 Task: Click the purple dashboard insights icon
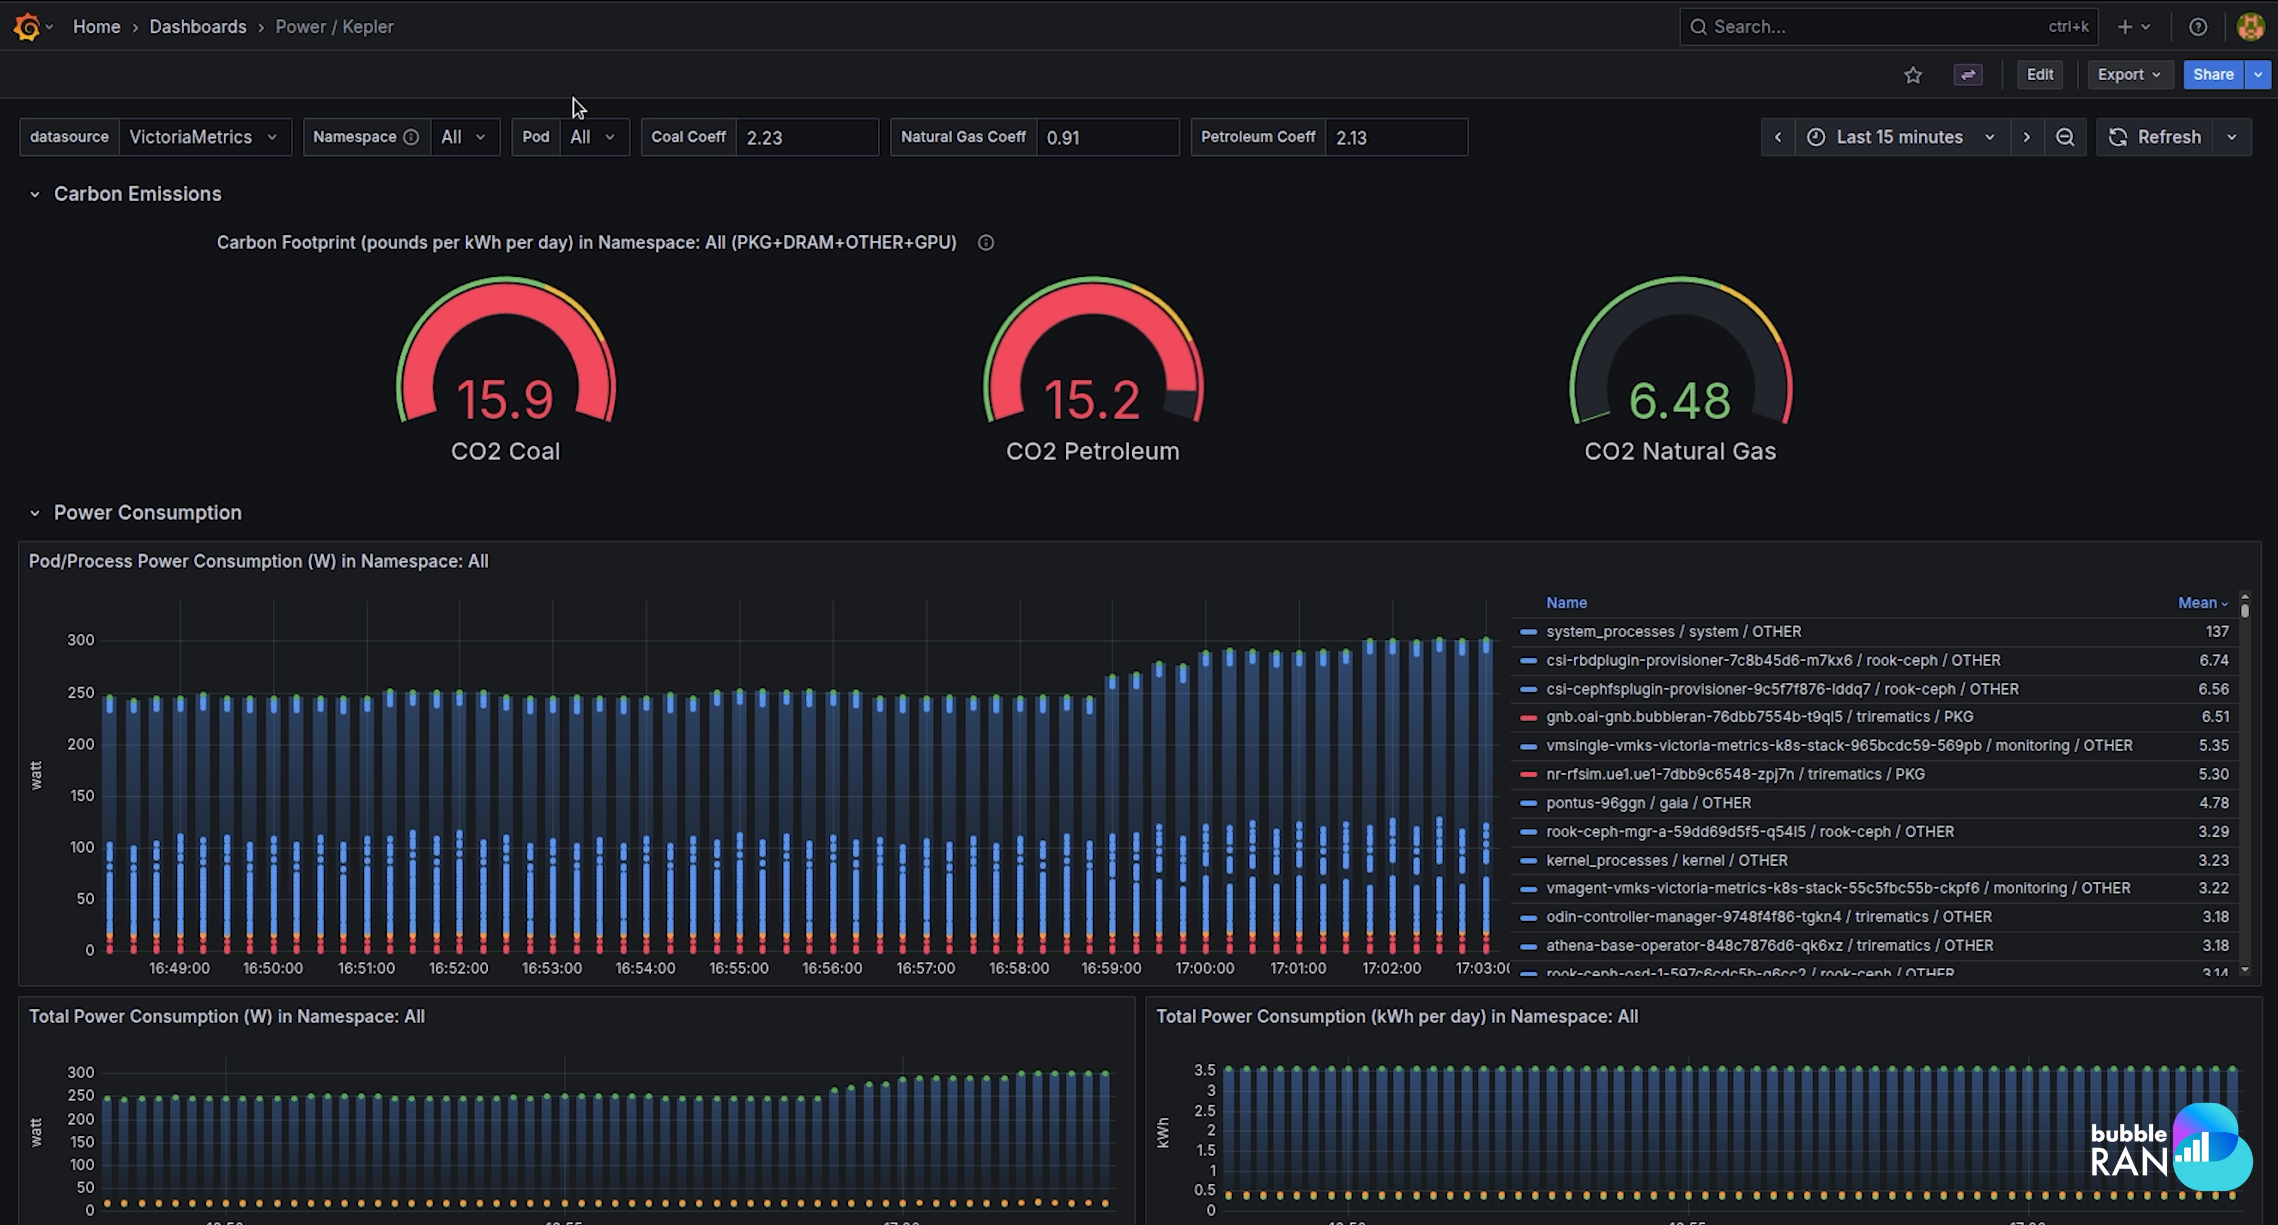coord(1968,75)
